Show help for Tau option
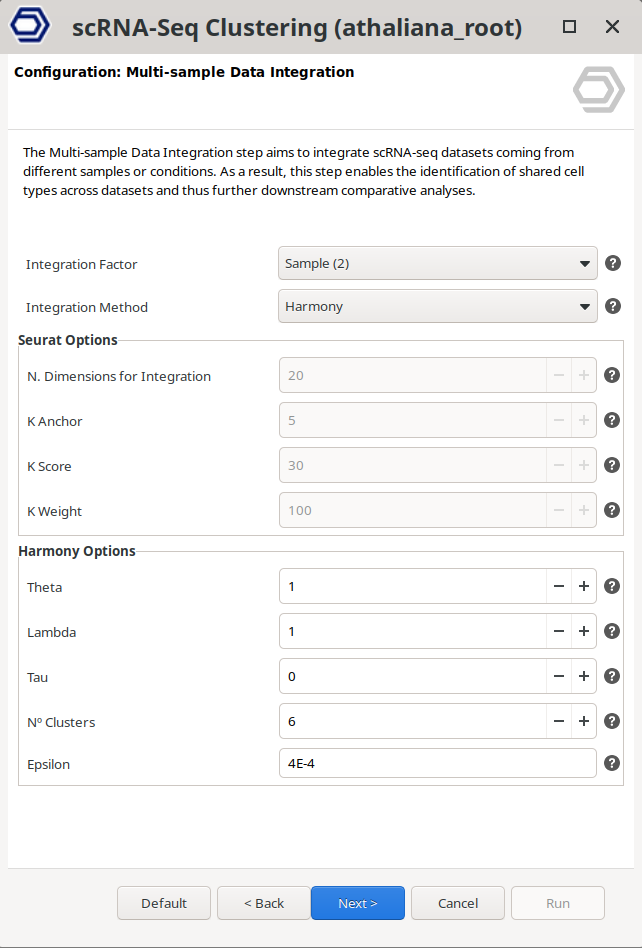Image resolution: width=642 pixels, height=948 pixels. [613, 677]
